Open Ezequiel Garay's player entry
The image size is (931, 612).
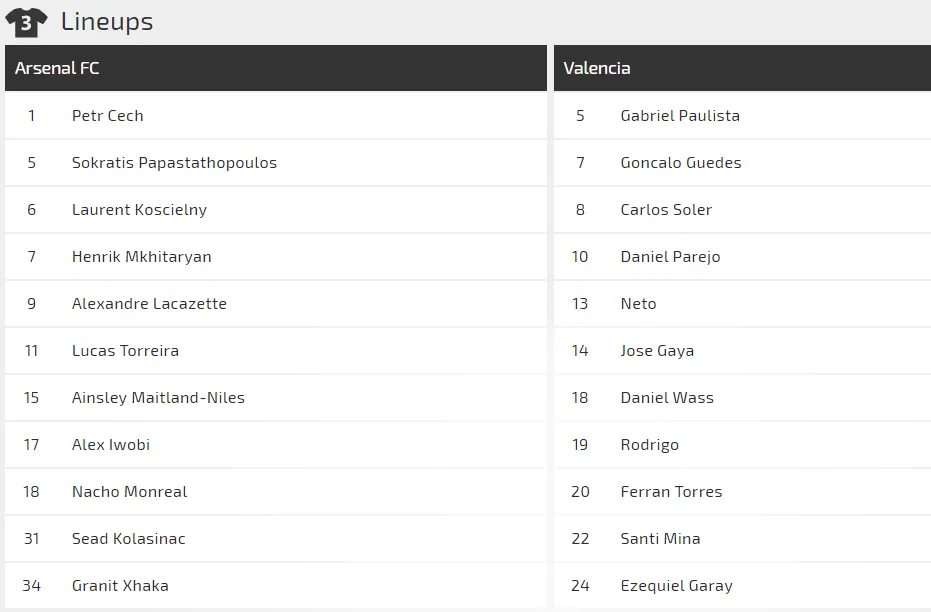pos(676,586)
